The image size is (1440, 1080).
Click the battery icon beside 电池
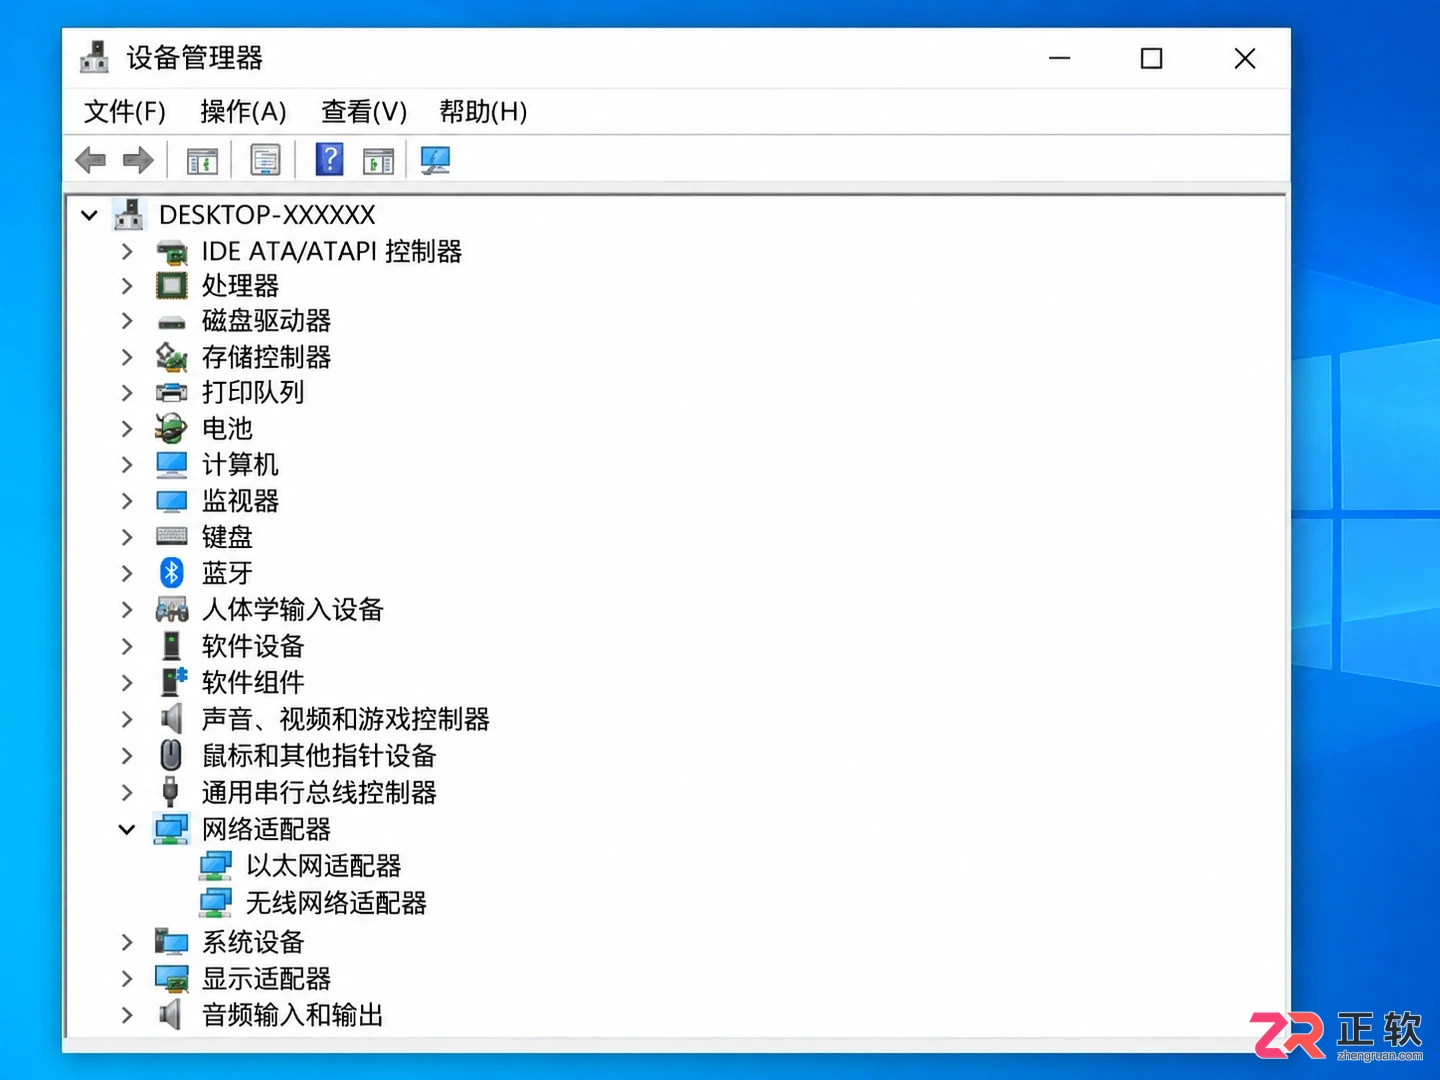[x=171, y=428]
